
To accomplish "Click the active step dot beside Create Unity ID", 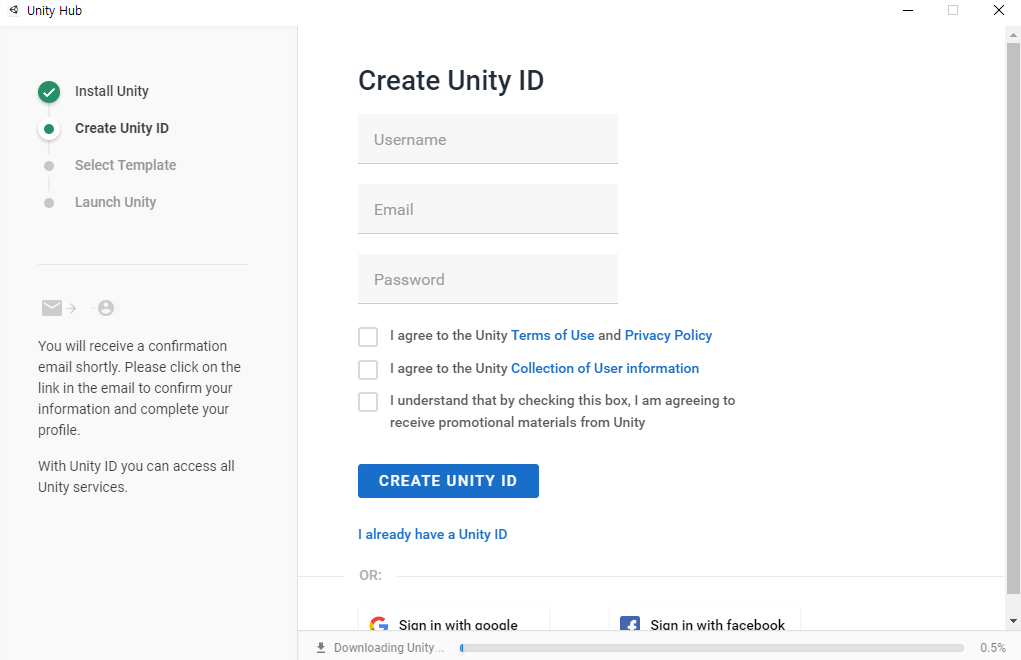I will pos(49,129).
